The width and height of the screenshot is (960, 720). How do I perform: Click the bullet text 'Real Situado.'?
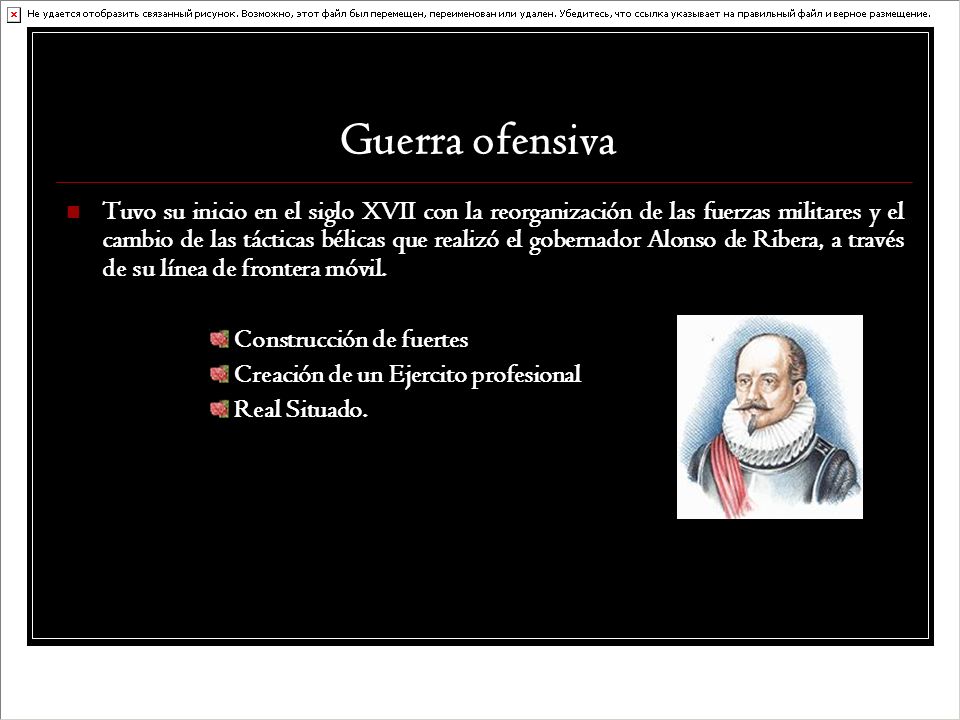301,409
